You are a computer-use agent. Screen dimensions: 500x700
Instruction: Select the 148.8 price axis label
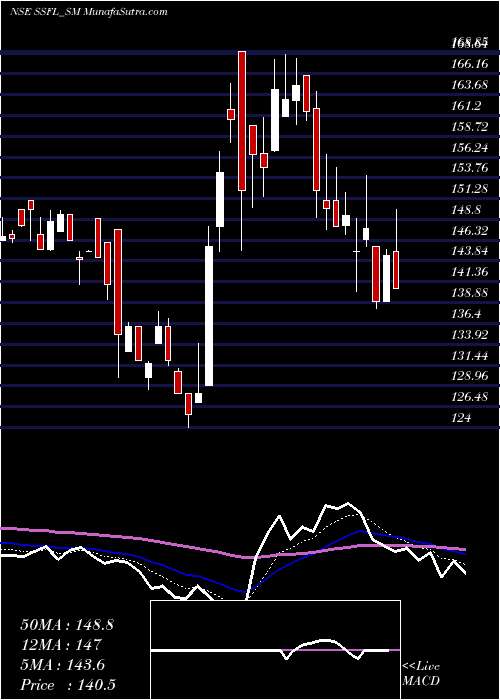466,209
